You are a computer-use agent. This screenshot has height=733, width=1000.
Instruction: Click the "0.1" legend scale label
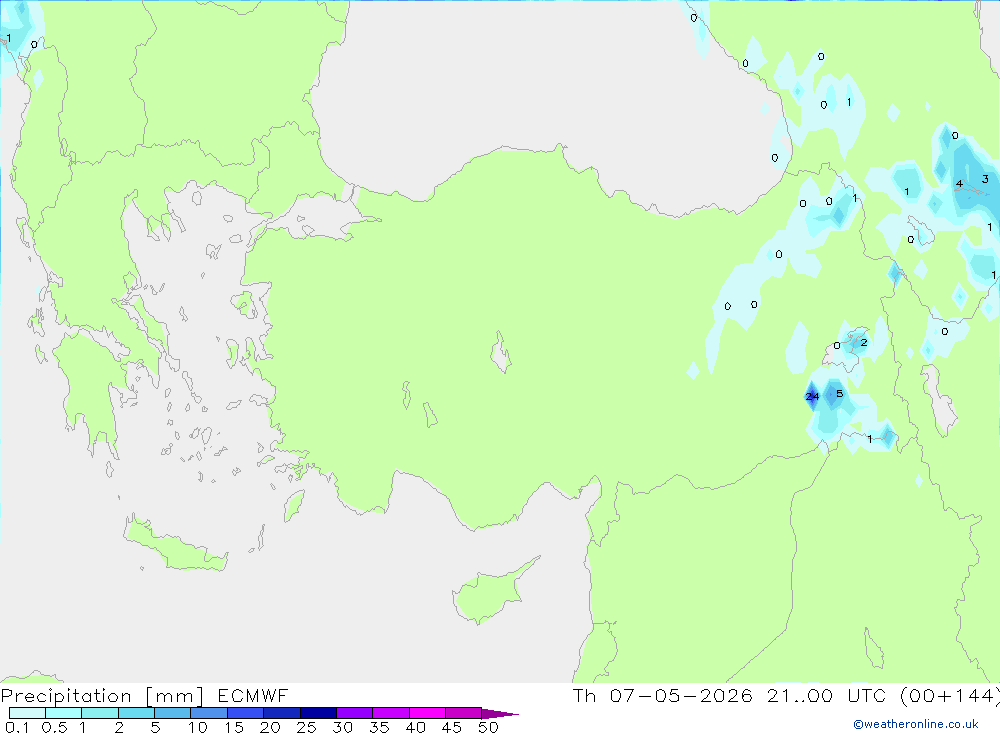pos(17,727)
